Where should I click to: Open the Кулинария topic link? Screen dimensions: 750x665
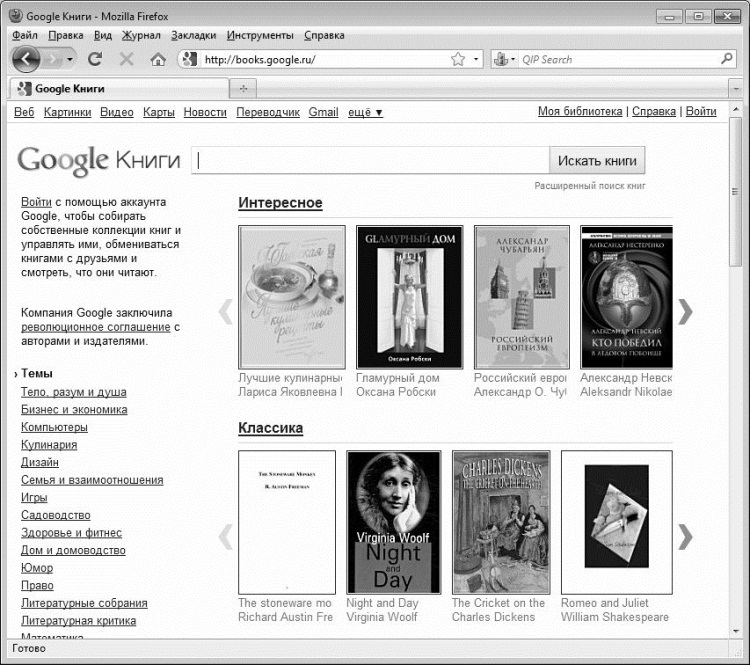[x=49, y=445]
